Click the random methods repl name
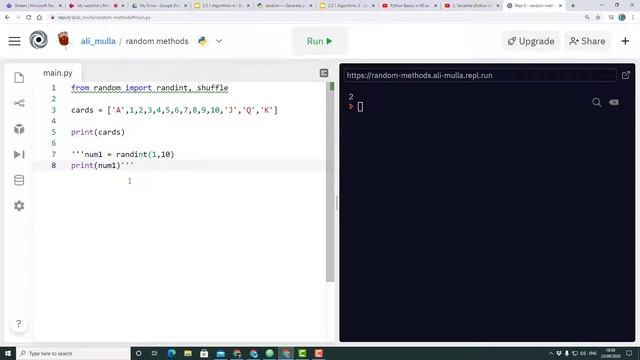 pyautogui.click(x=157, y=41)
